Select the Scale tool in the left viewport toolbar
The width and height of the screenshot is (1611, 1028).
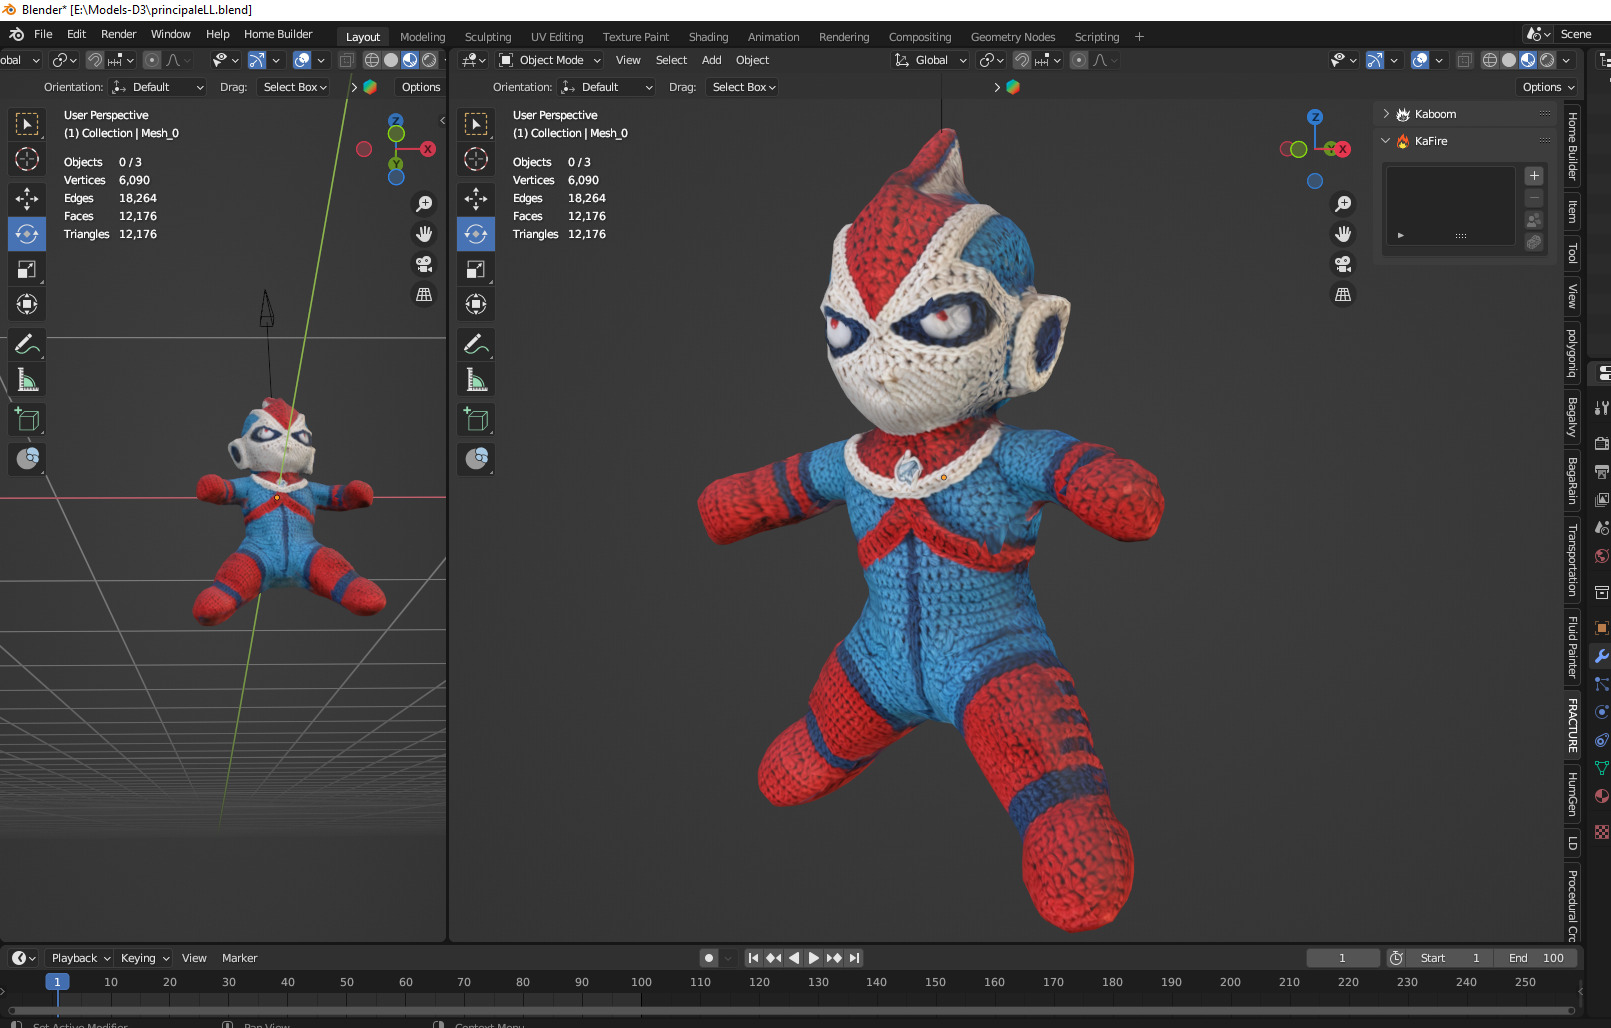coord(27,269)
